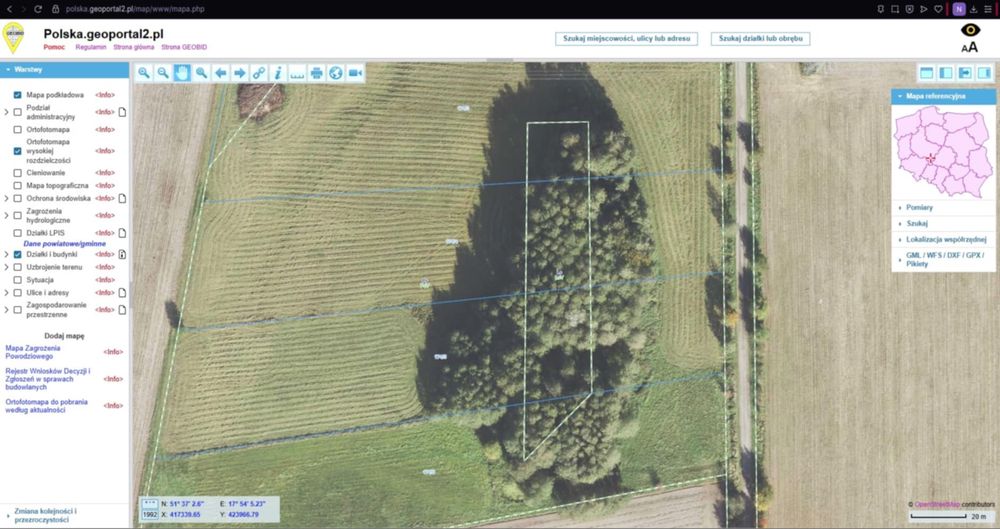Open Mapa Zagrożenia Powodziowego link
This screenshot has height=529, width=1000.
(x=33, y=352)
